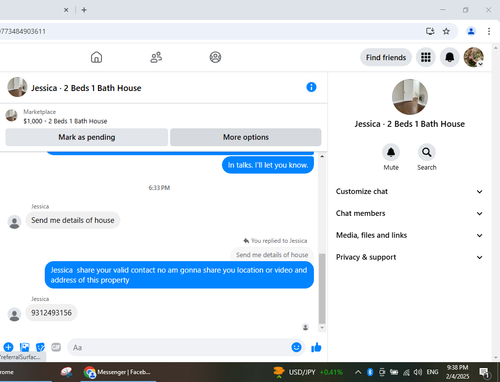Screen dimensions: 500x382
Task: Click More options button
Action: coord(246,137)
